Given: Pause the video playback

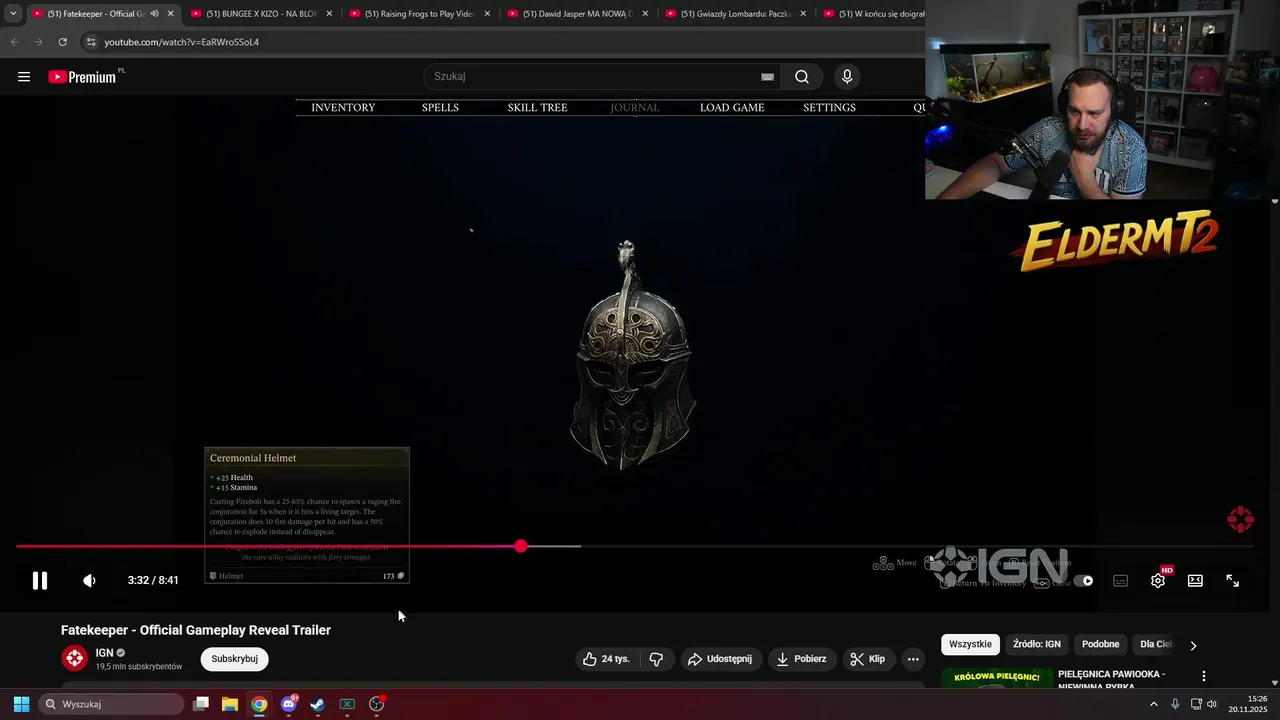Looking at the screenshot, I should [x=40, y=580].
